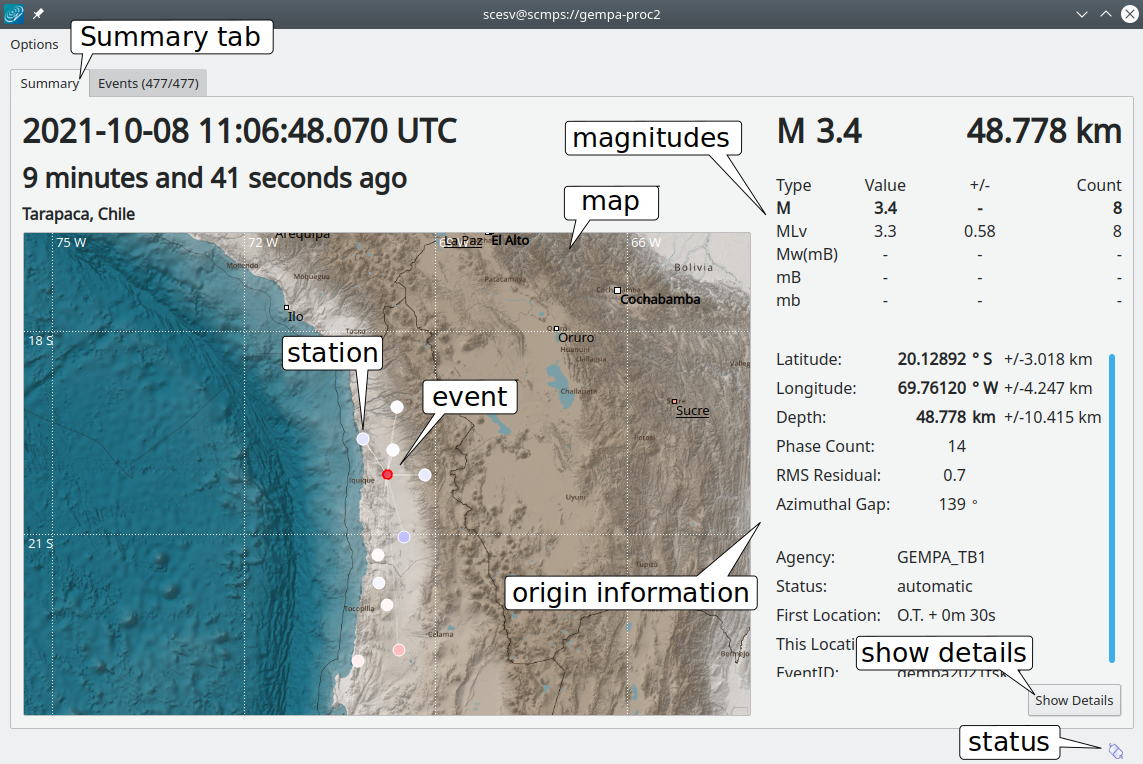Switch to the Events (477/477) tab

click(x=148, y=83)
